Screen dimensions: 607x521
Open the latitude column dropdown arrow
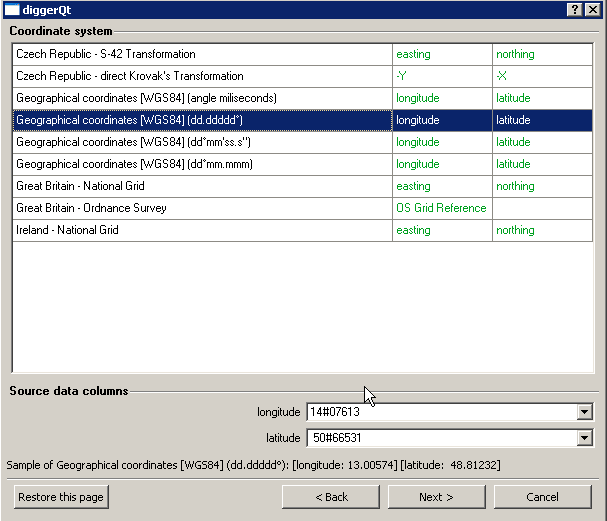pos(584,437)
